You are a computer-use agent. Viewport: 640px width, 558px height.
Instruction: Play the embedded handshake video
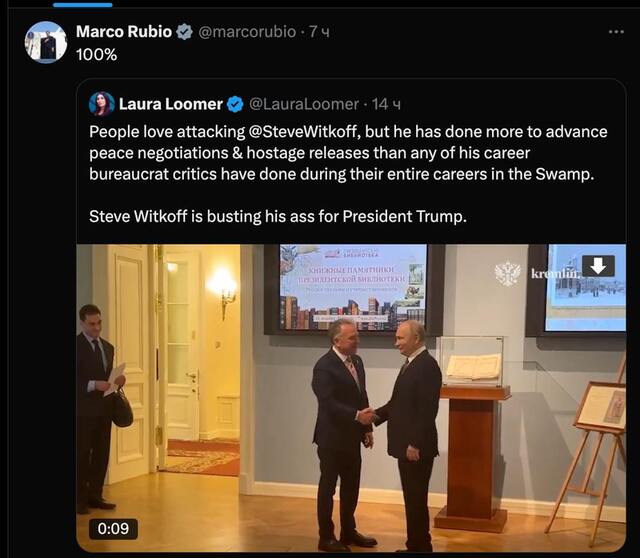click(351, 398)
